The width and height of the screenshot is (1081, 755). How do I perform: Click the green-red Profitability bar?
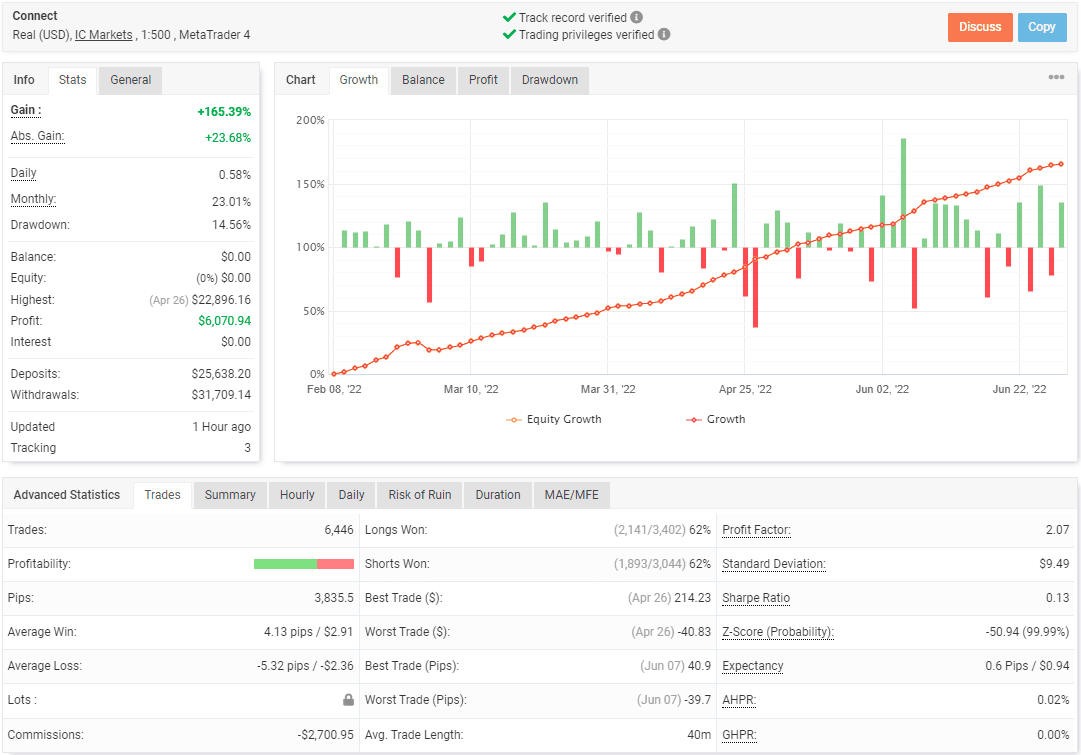[304, 563]
